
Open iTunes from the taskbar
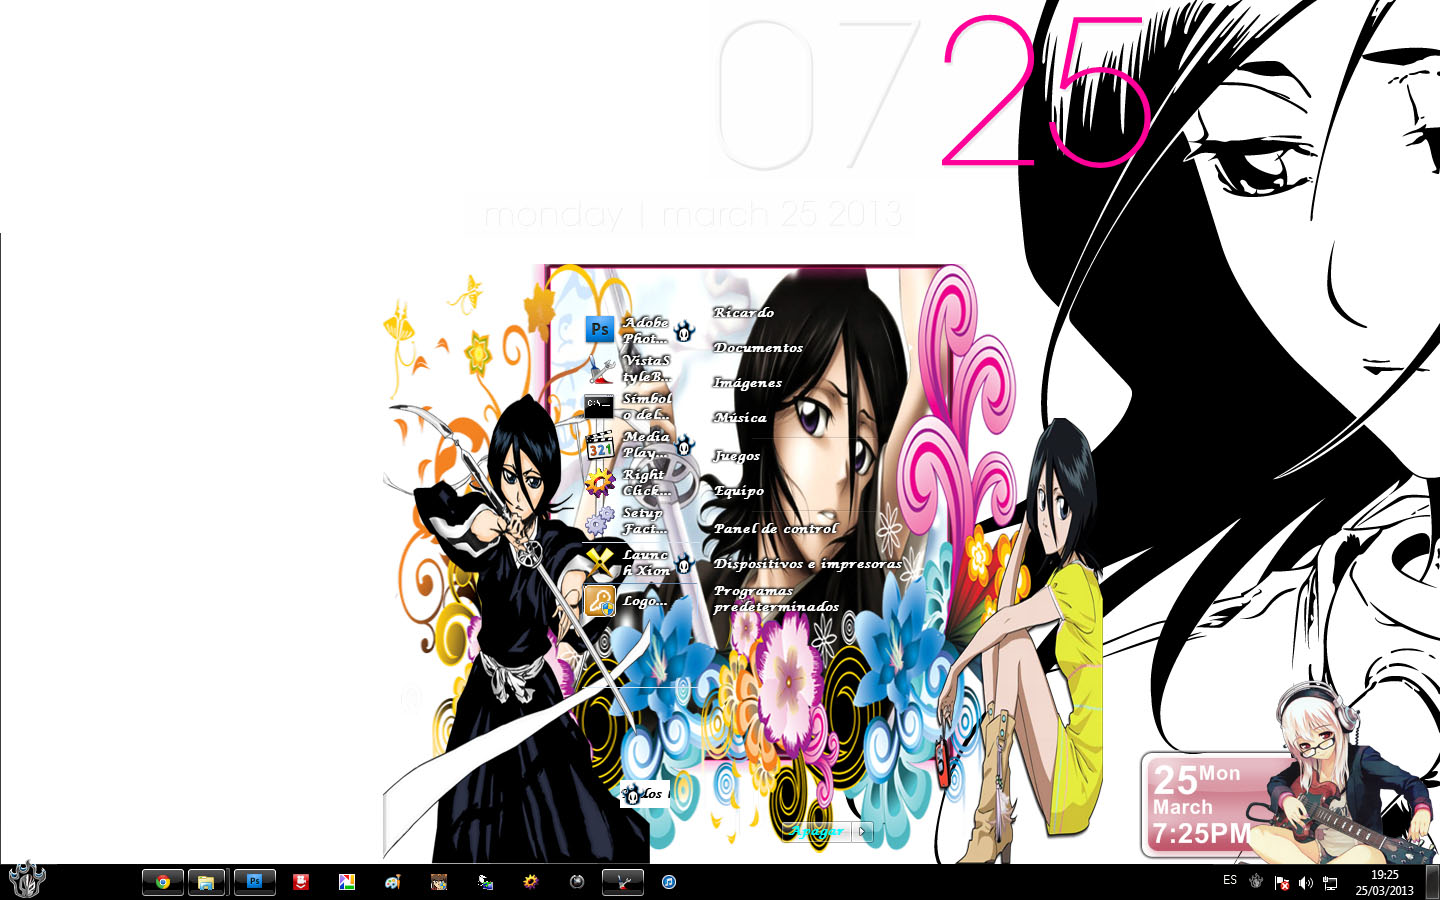pyautogui.click(x=668, y=882)
